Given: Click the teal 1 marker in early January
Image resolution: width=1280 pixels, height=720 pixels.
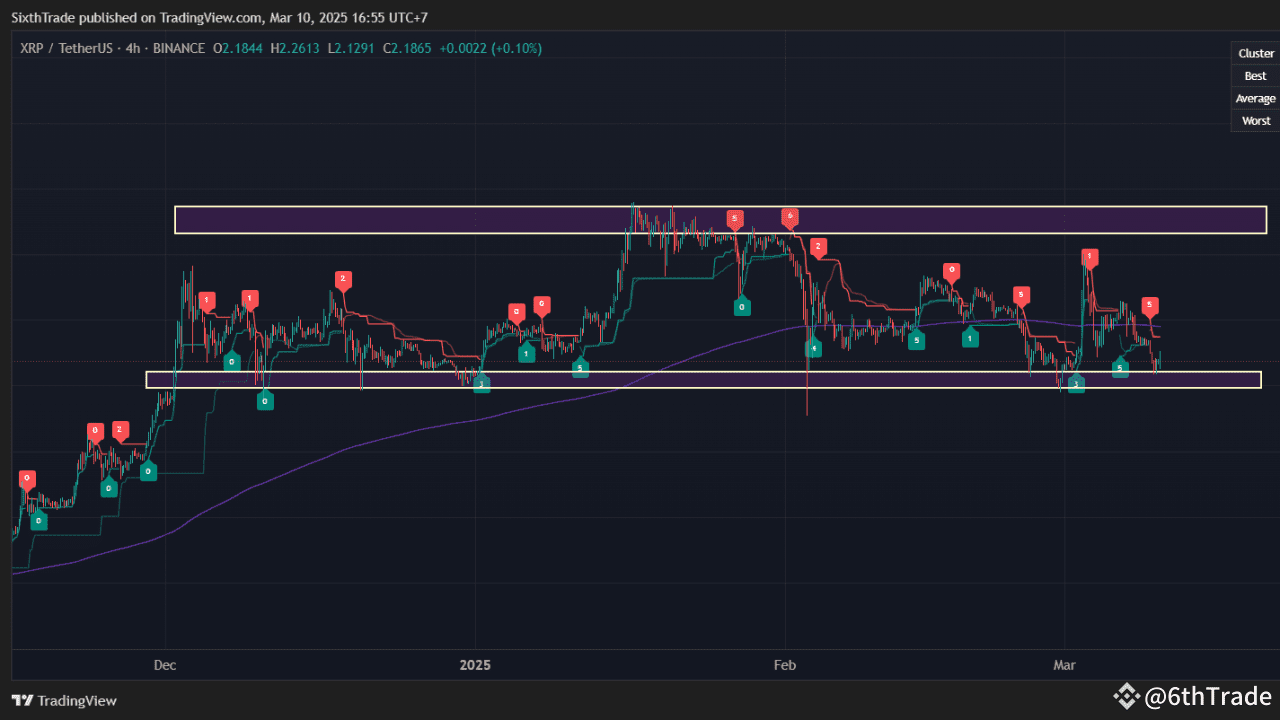Looking at the screenshot, I should click(x=525, y=353).
